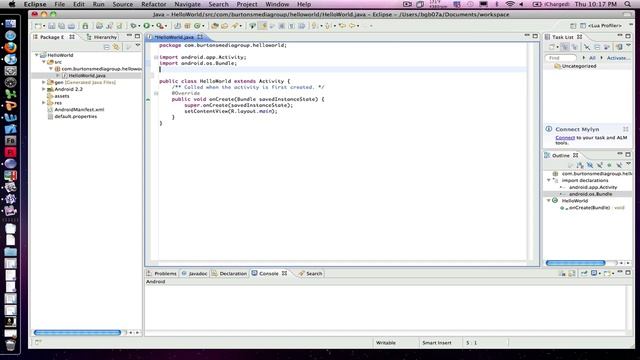
Task: Switch to the Hierarchy tab
Action: coord(102,37)
